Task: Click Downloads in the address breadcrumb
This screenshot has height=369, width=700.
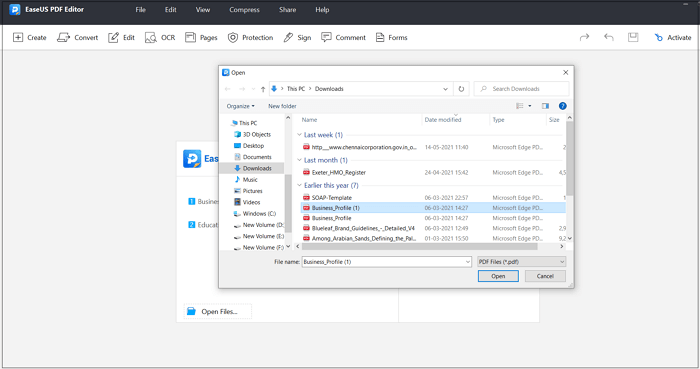Action: point(329,89)
